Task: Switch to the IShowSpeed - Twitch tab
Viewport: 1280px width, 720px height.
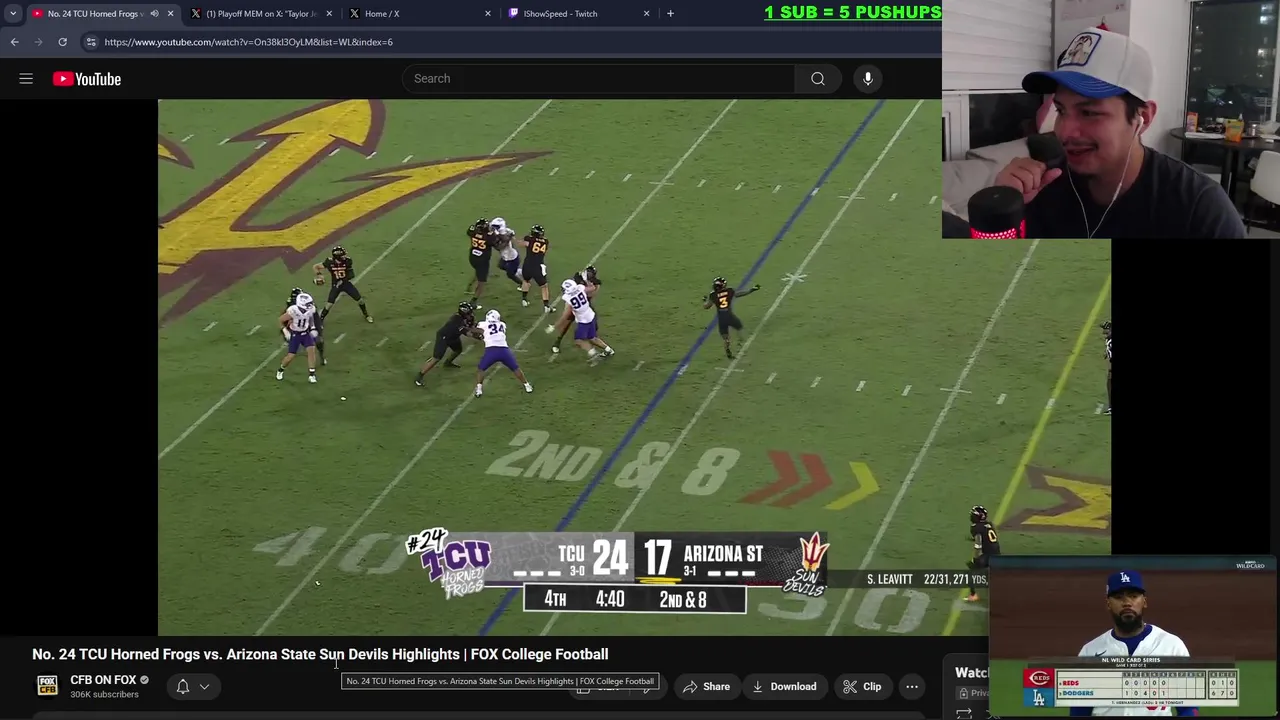Action: coord(578,14)
